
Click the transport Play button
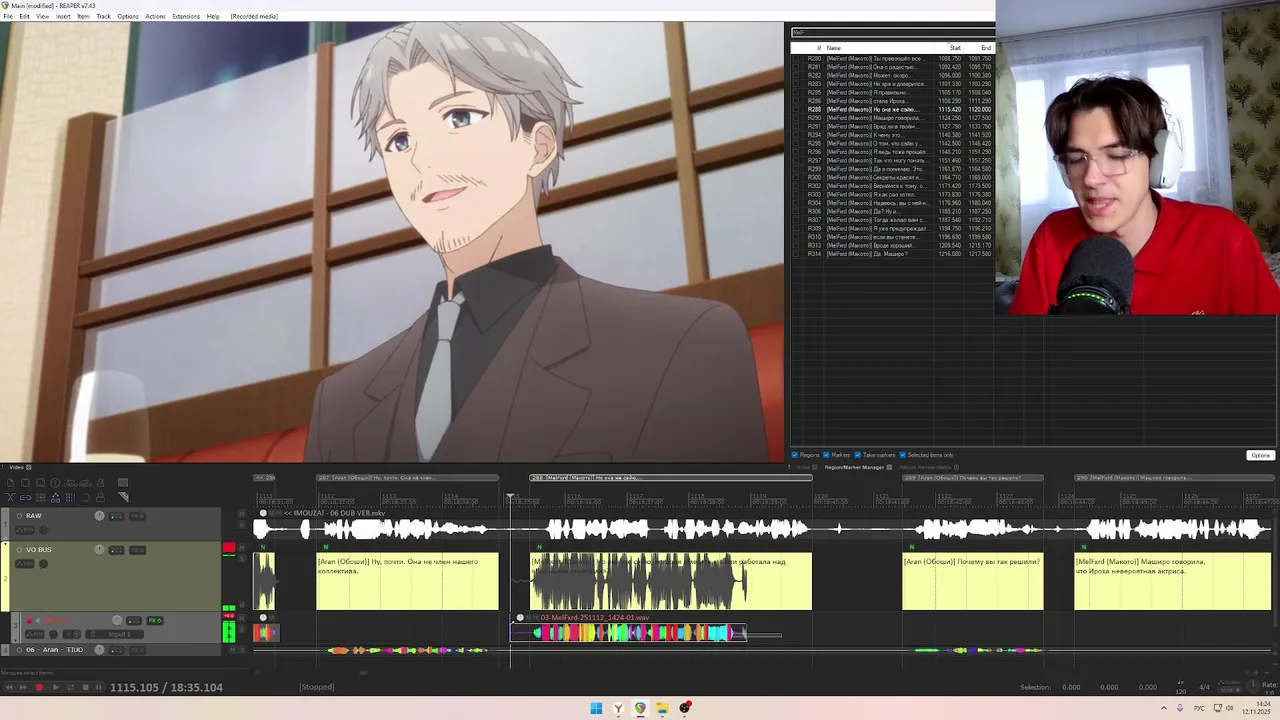pos(56,687)
